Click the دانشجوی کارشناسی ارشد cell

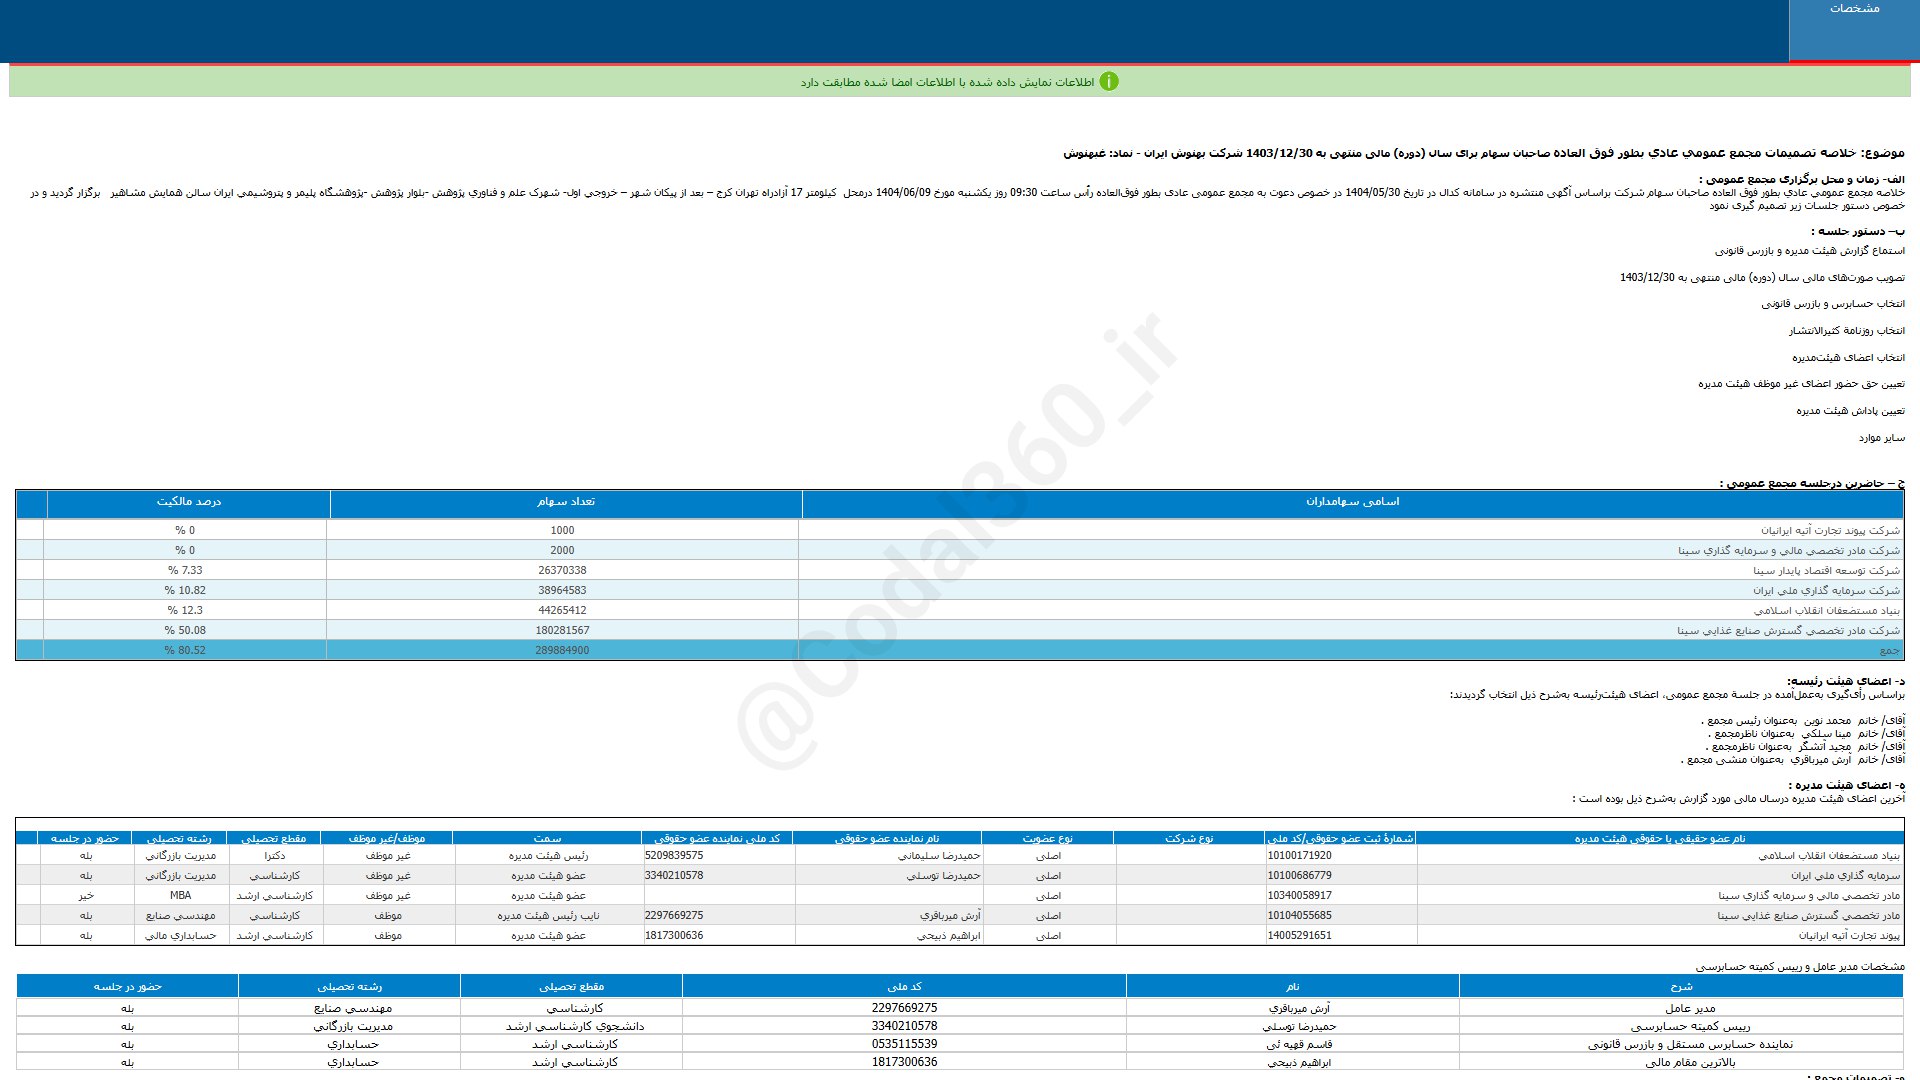(574, 1026)
